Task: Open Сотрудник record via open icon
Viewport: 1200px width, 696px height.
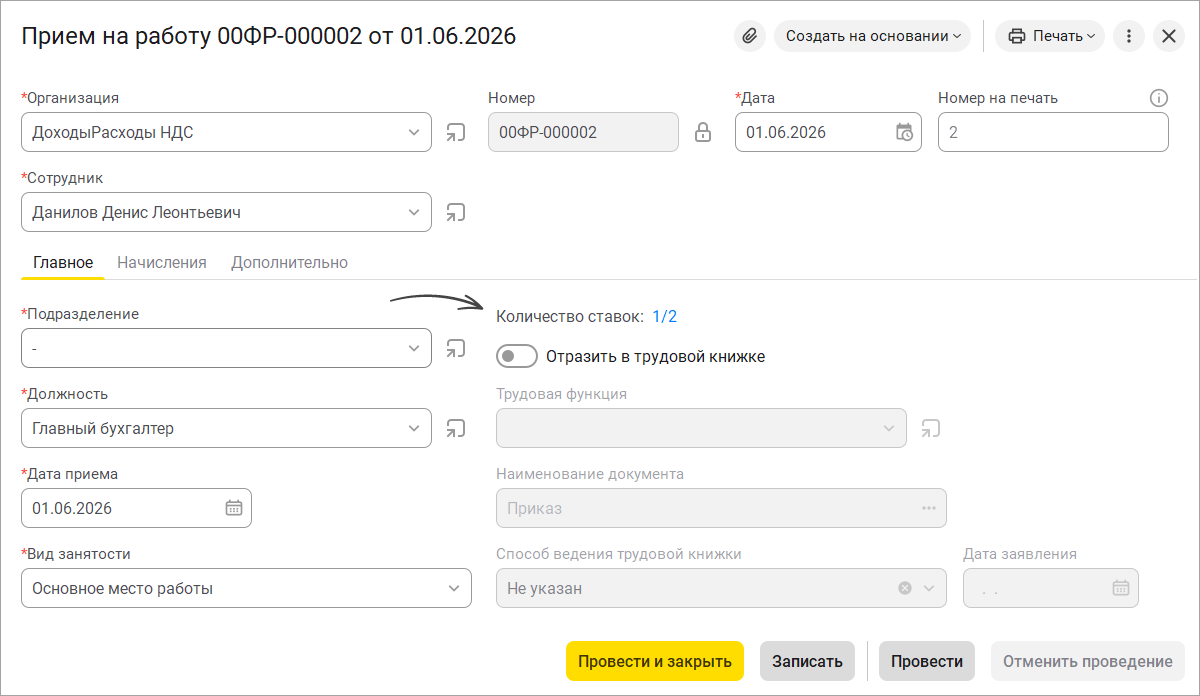Action: [x=456, y=212]
